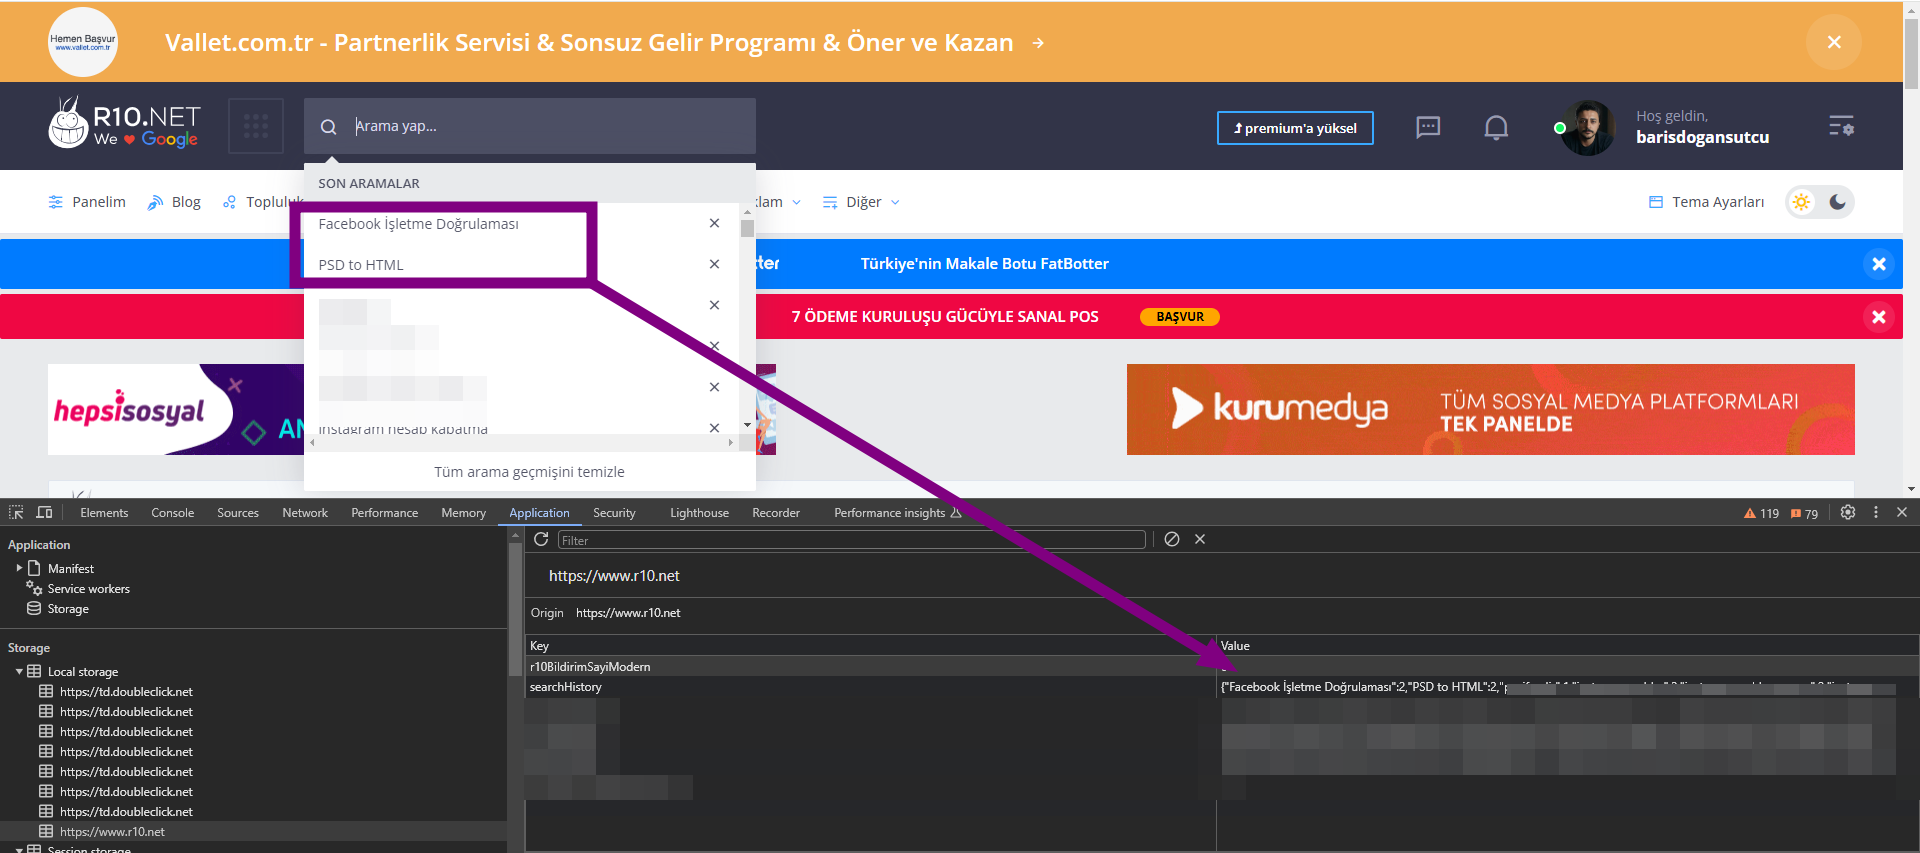
Task: Open the Console tab
Action: (x=173, y=513)
